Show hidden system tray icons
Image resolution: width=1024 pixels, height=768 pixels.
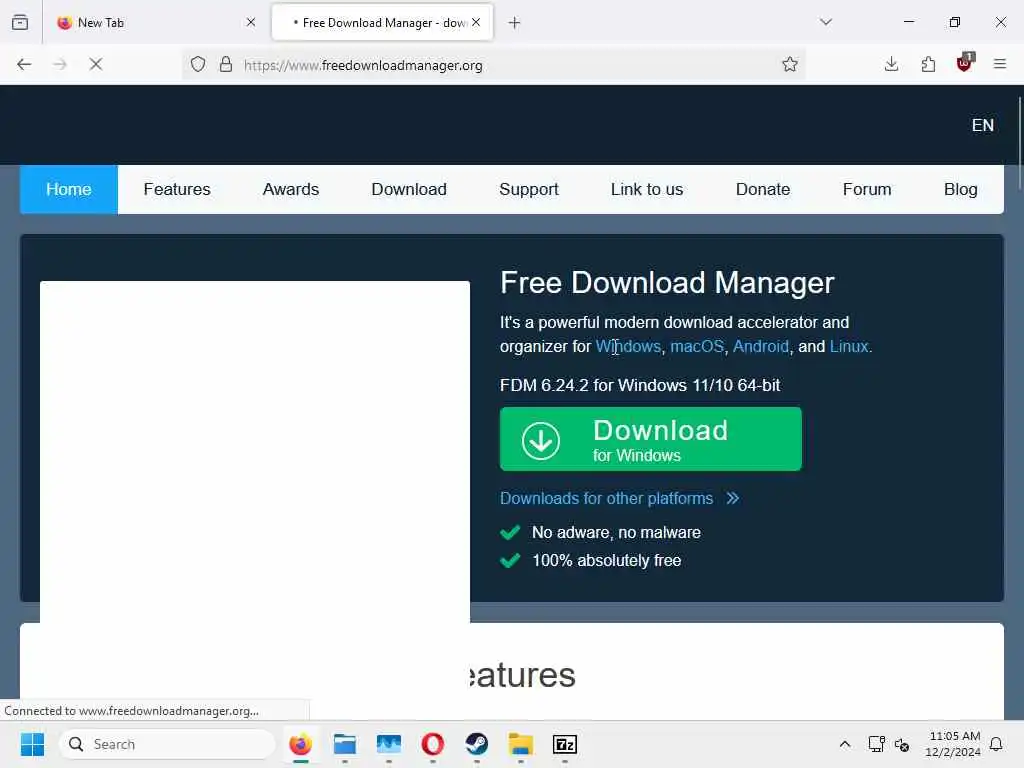pos(844,744)
